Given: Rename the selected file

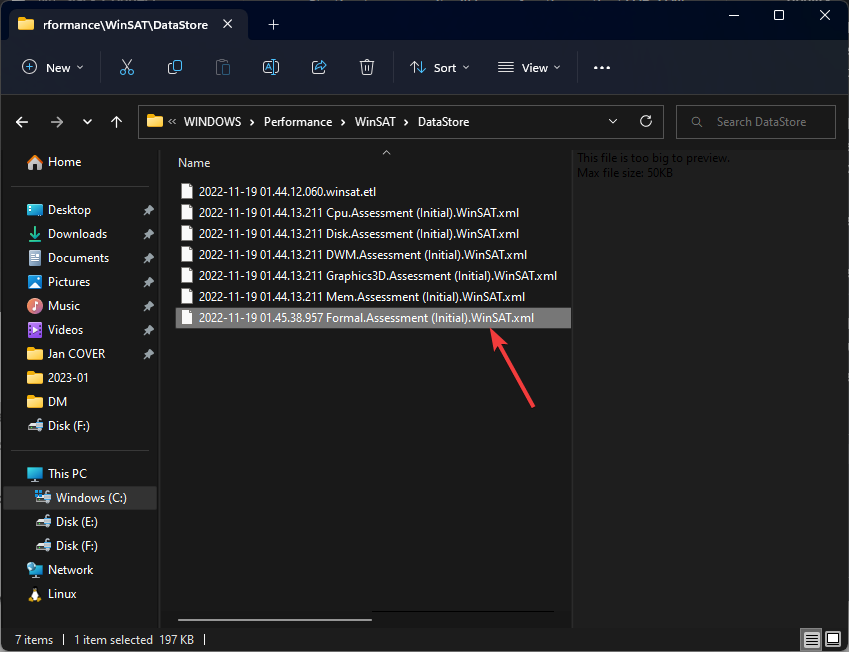Looking at the screenshot, I should 270,67.
